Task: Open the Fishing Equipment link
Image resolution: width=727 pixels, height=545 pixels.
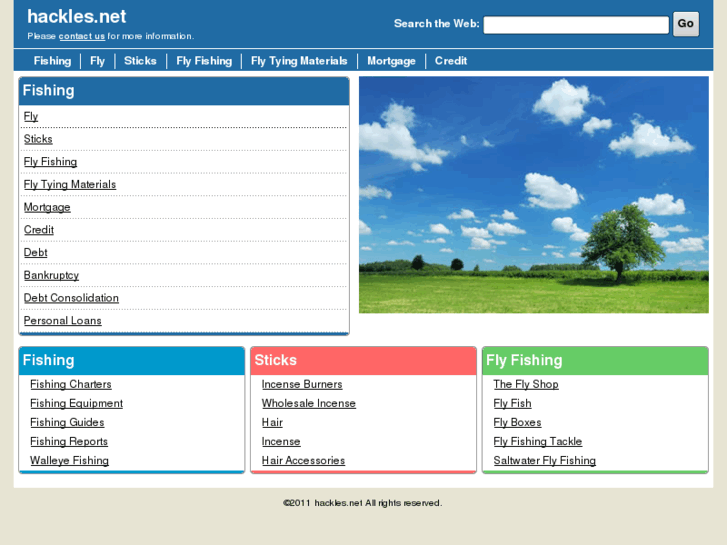Action: tap(77, 404)
